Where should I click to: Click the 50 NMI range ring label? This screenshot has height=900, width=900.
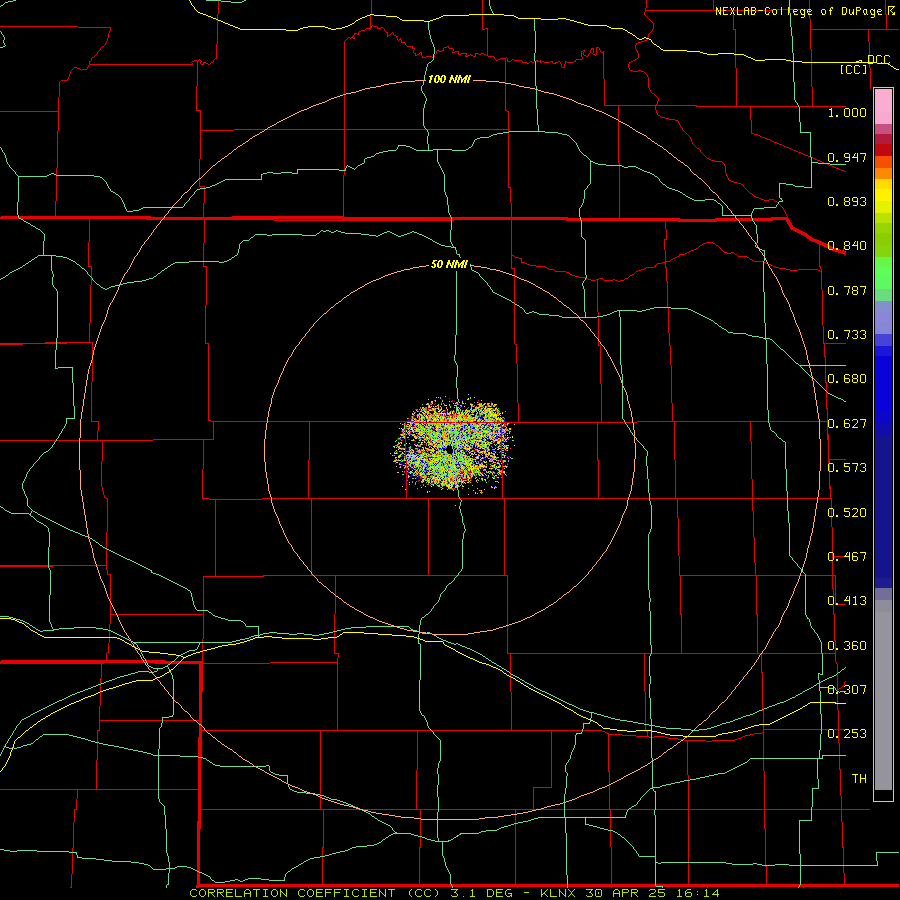[x=449, y=264]
